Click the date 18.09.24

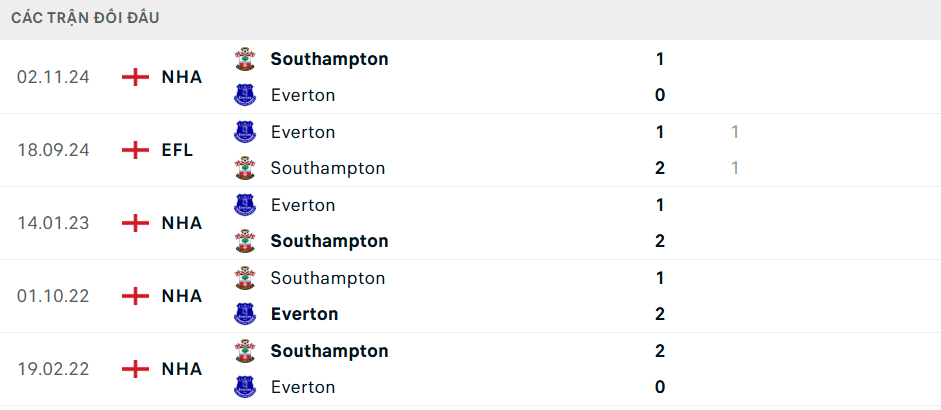(x=53, y=150)
